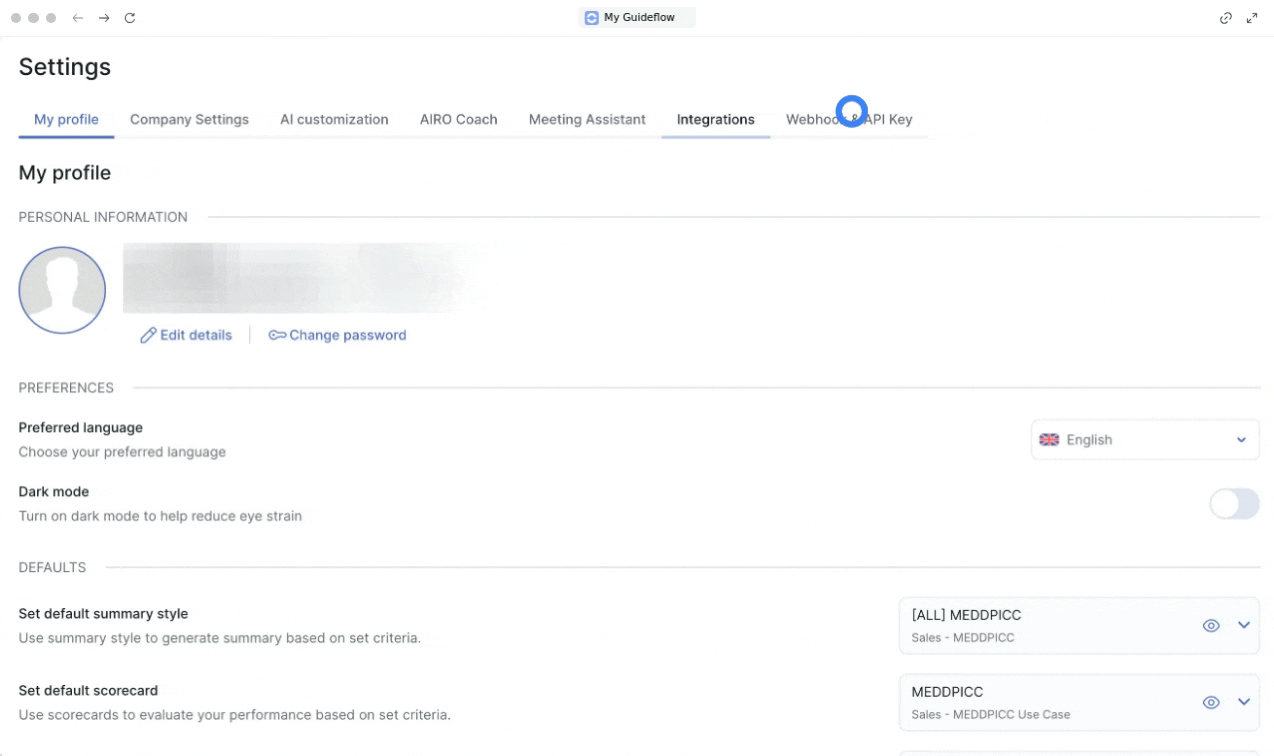Viewport: 1274px width, 756px height.
Task: Click the browser forward arrow icon
Action: [x=104, y=18]
